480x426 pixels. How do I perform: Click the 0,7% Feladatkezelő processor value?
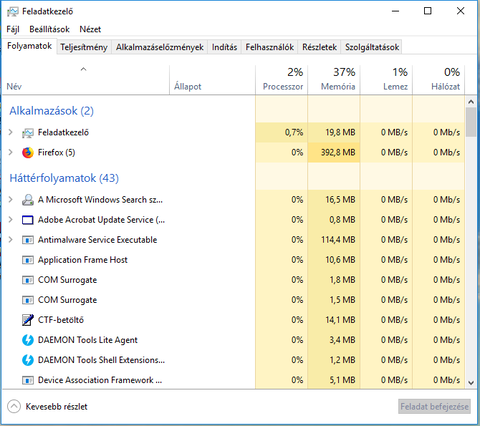(294, 133)
